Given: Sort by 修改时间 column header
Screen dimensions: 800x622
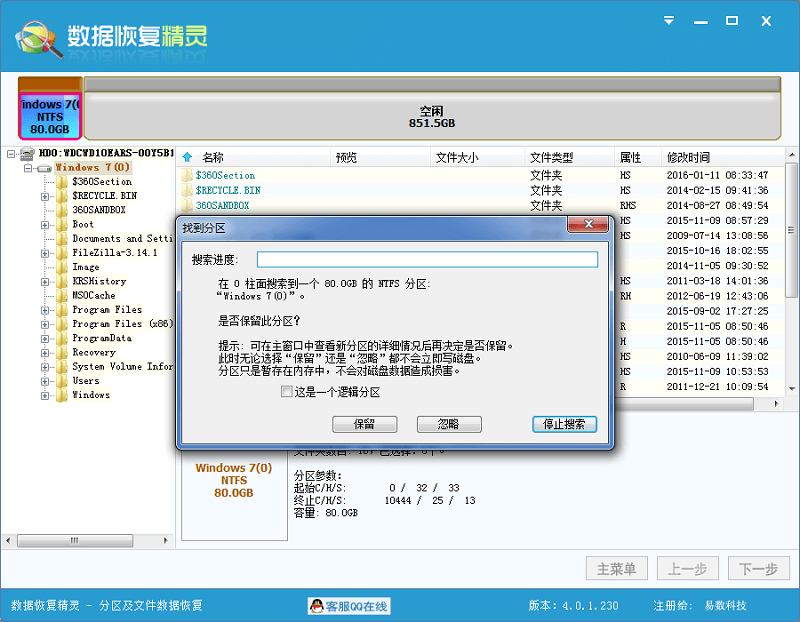Looking at the screenshot, I should click(x=688, y=157).
